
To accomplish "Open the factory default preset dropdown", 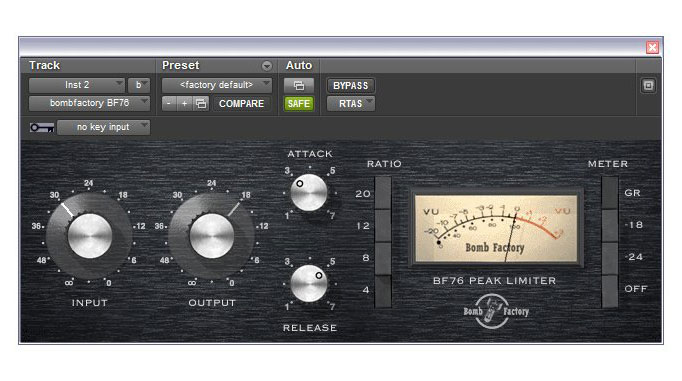I will [x=217, y=85].
